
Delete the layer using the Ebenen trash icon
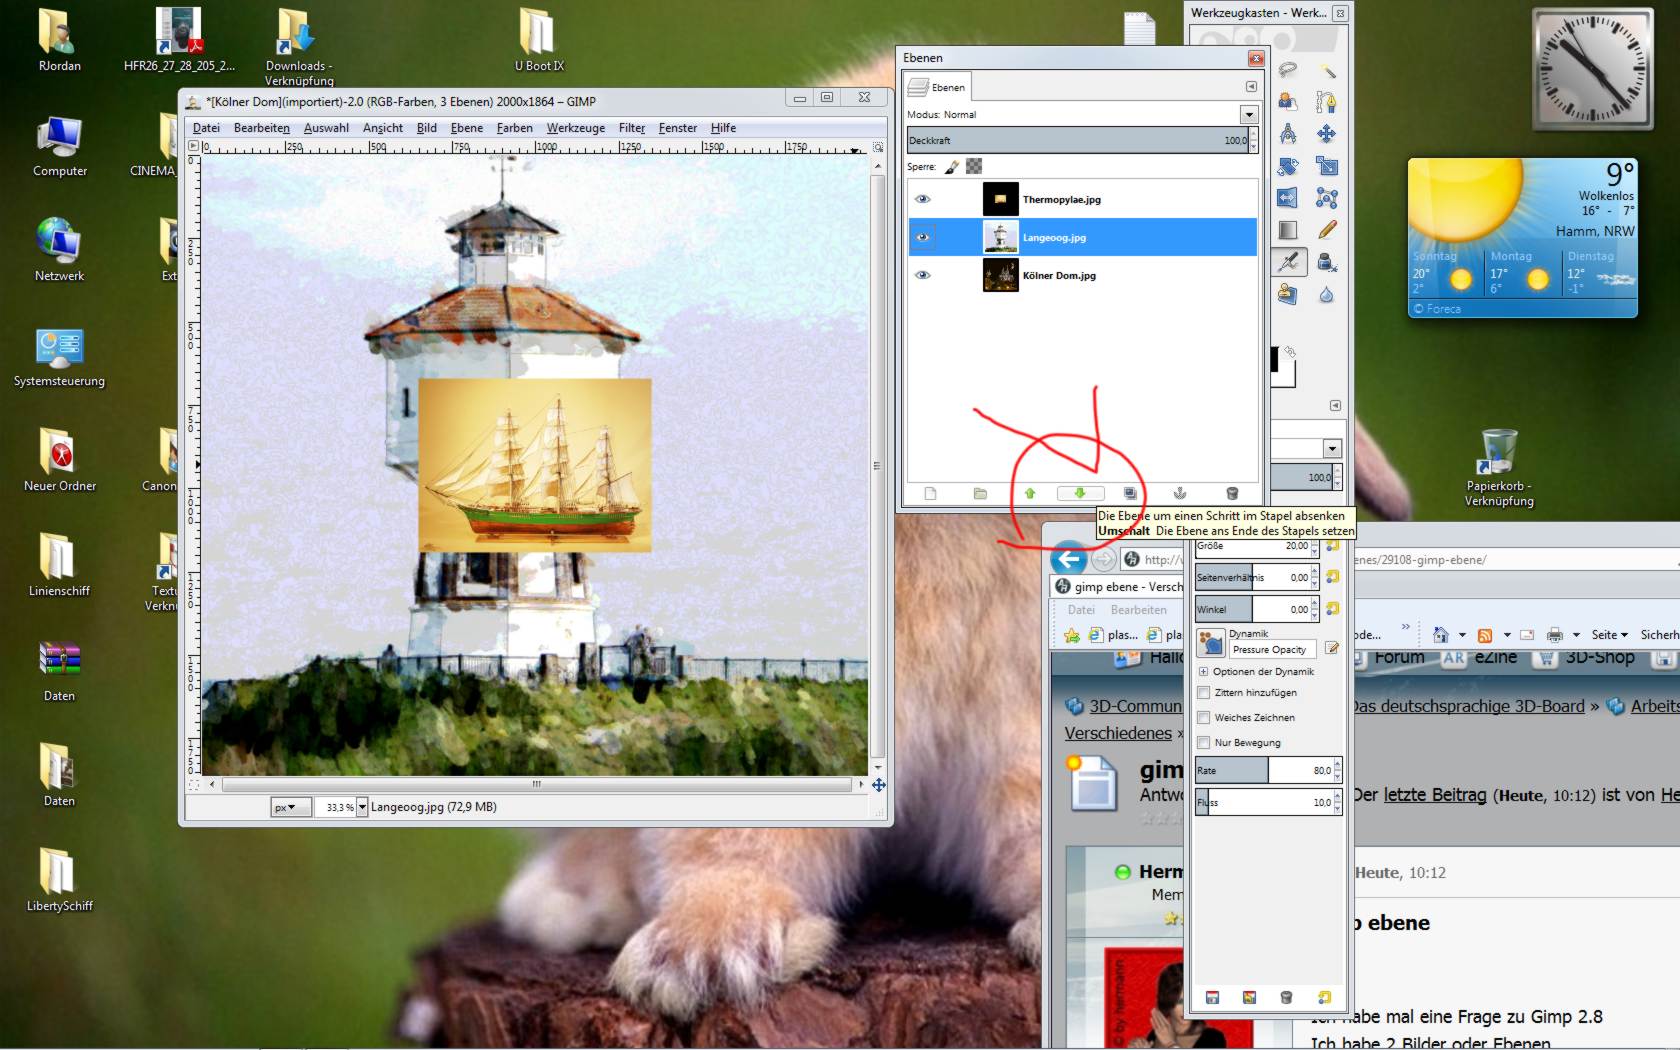click(x=1232, y=494)
